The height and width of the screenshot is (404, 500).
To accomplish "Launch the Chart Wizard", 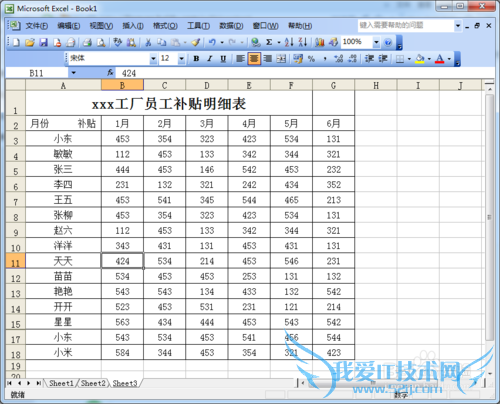I will tap(320, 42).
